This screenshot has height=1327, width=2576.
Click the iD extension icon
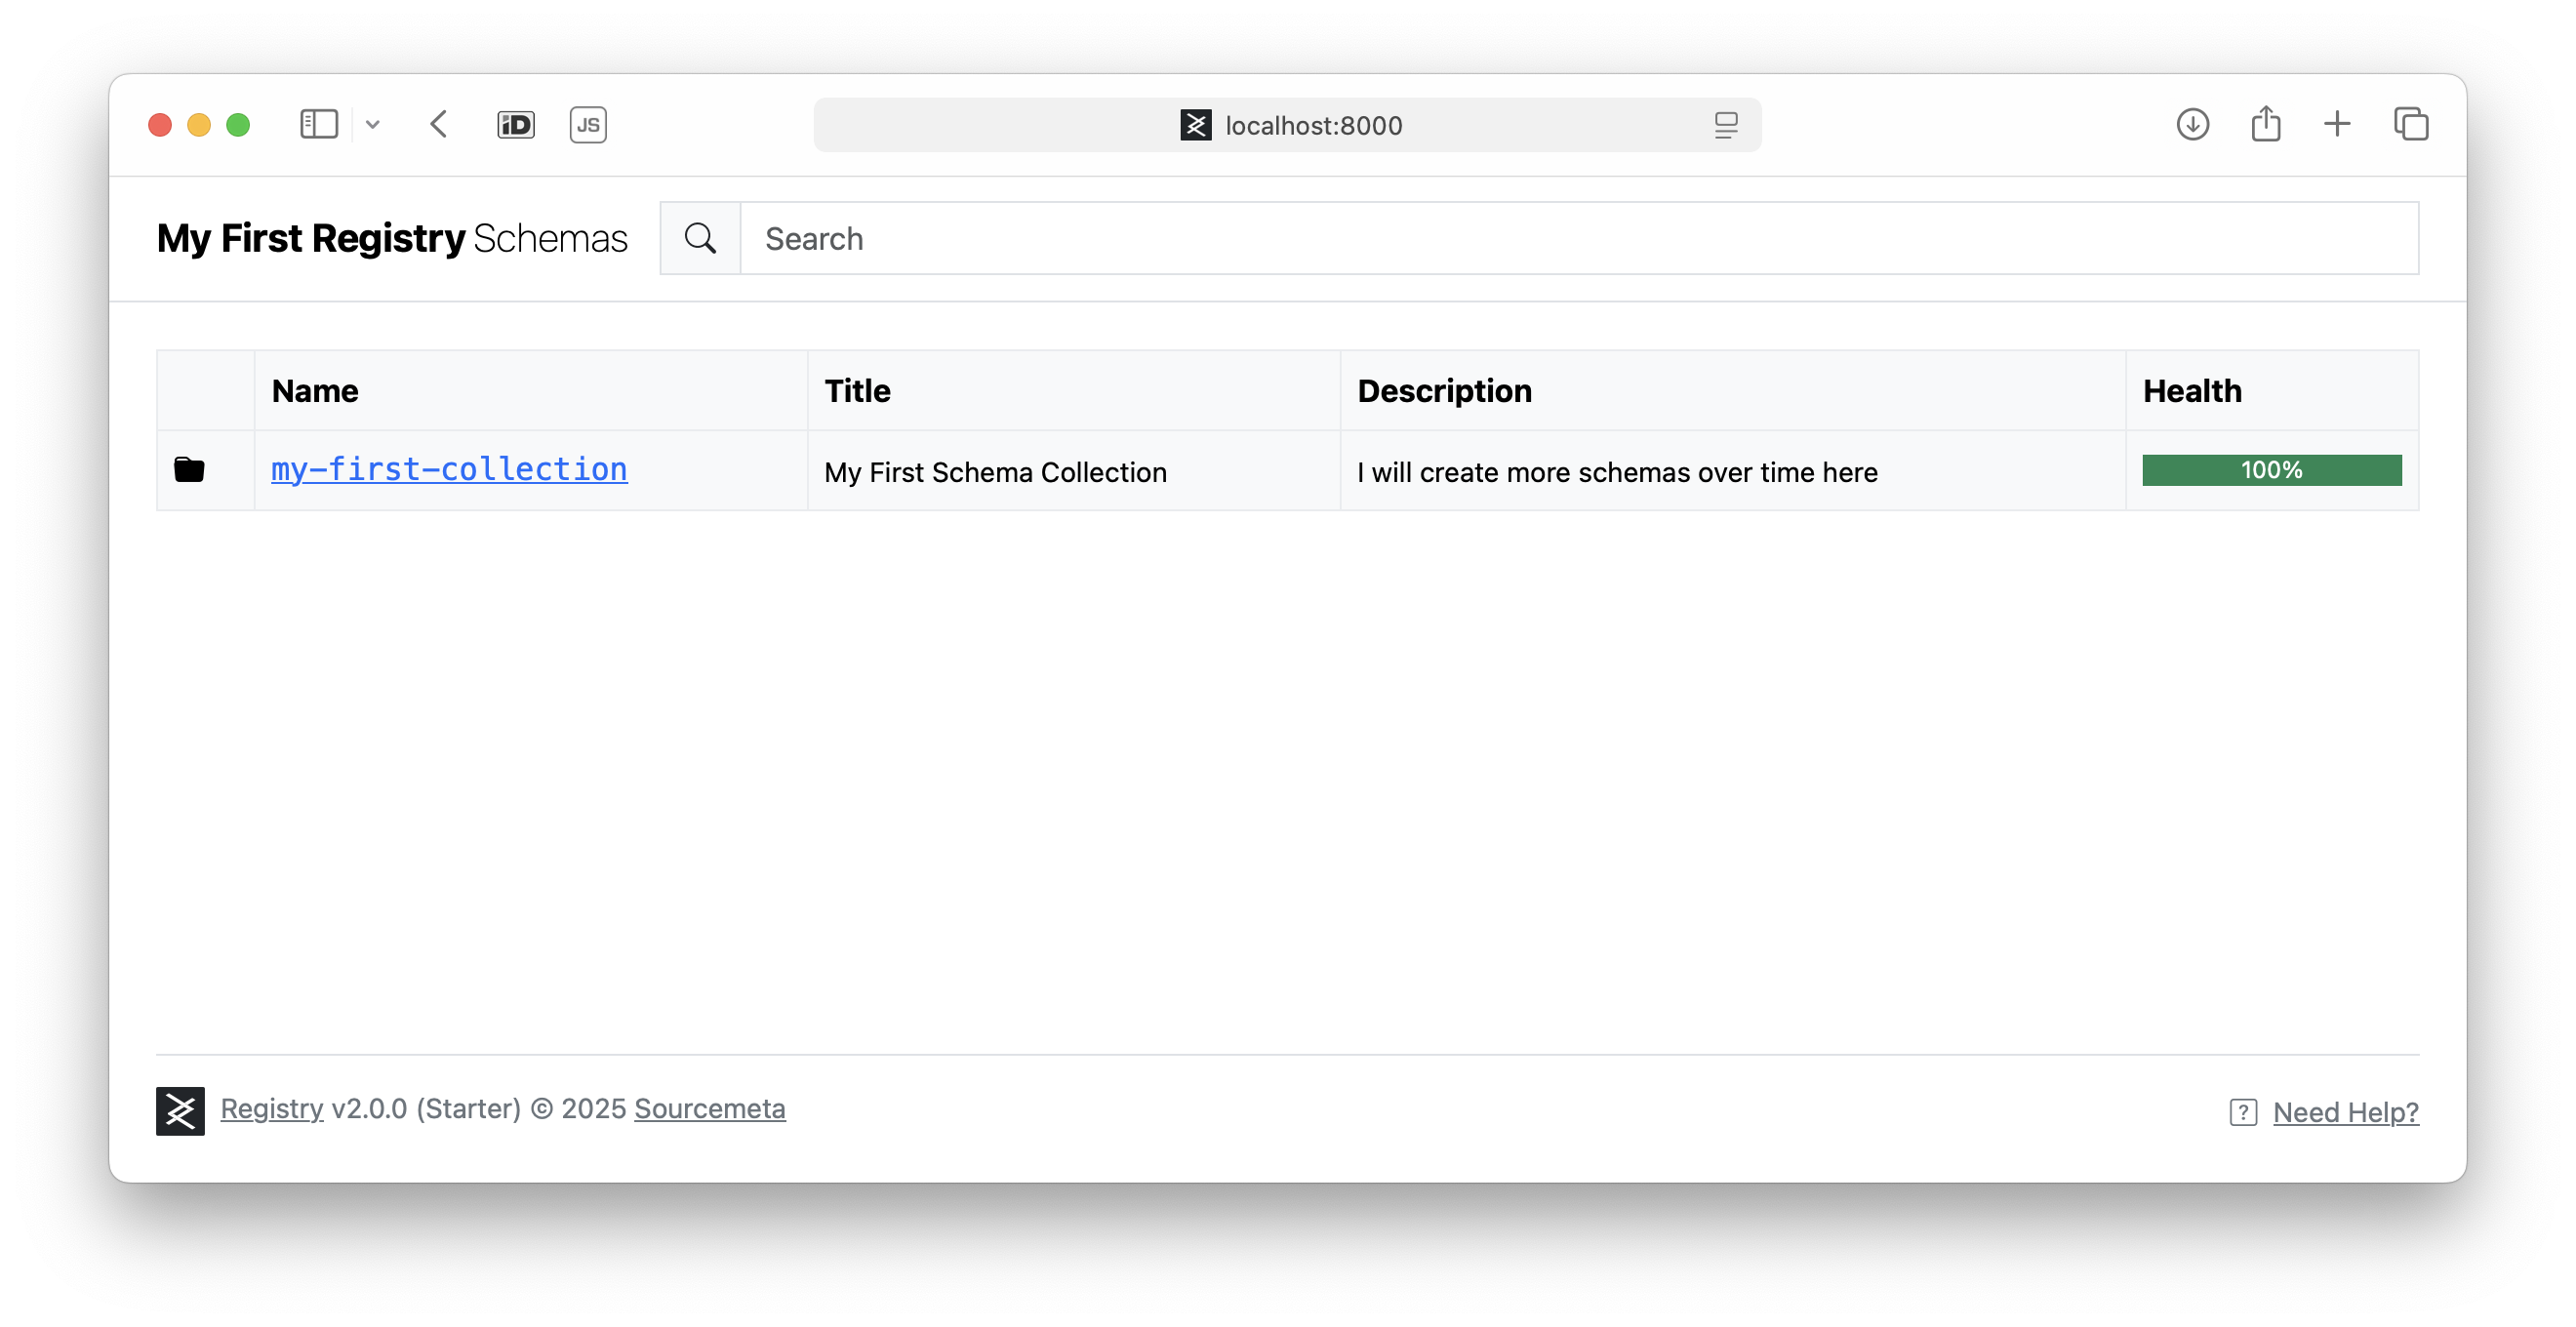point(515,124)
